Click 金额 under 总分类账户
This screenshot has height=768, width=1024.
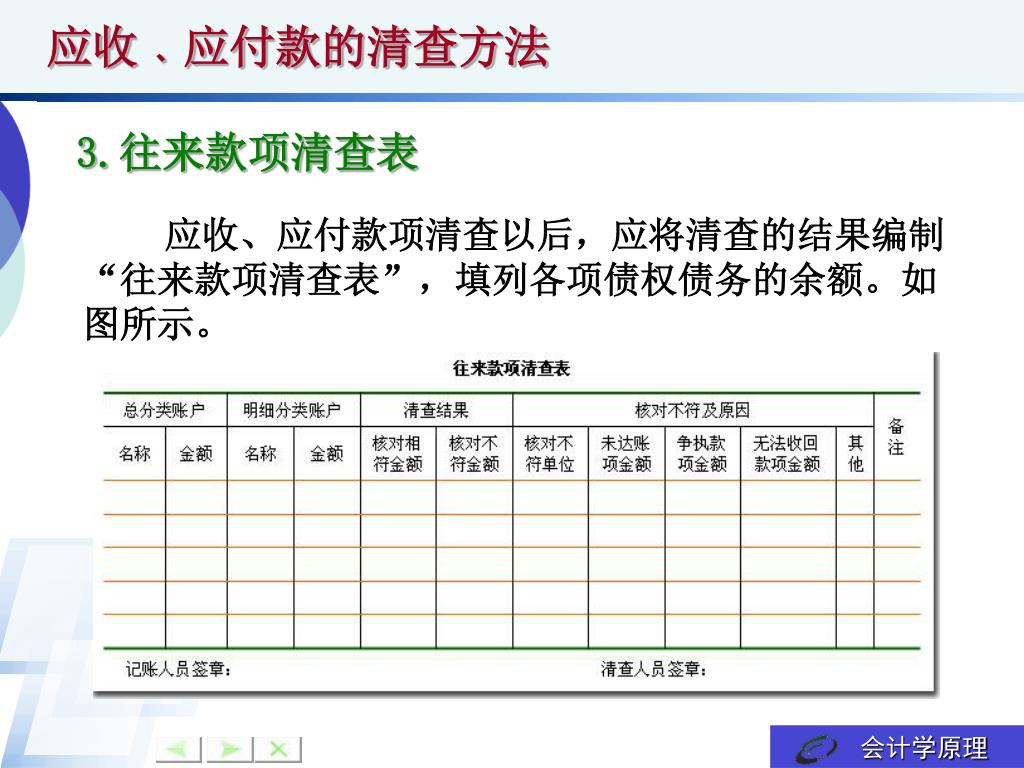196,453
